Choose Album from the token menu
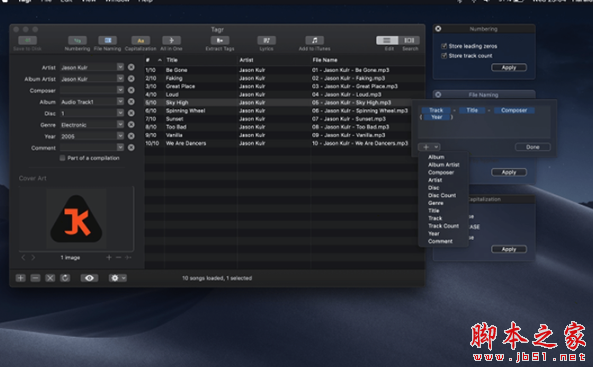Viewport: 593px width, 367px height. pos(436,157)
